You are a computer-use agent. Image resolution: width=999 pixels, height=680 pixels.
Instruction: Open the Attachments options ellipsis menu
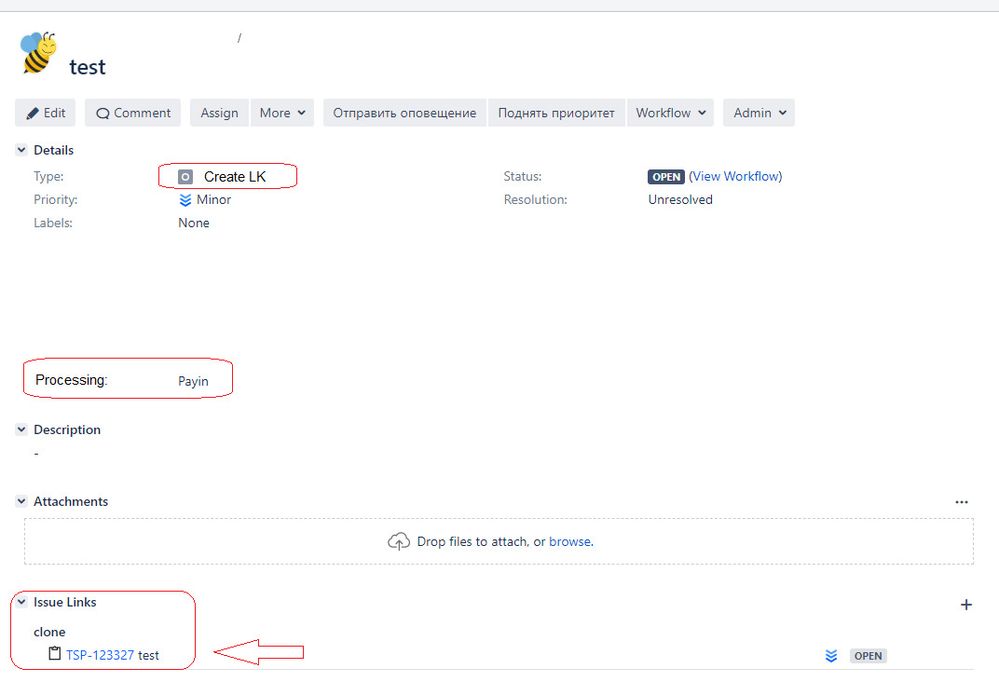click(x=961, y=502)
